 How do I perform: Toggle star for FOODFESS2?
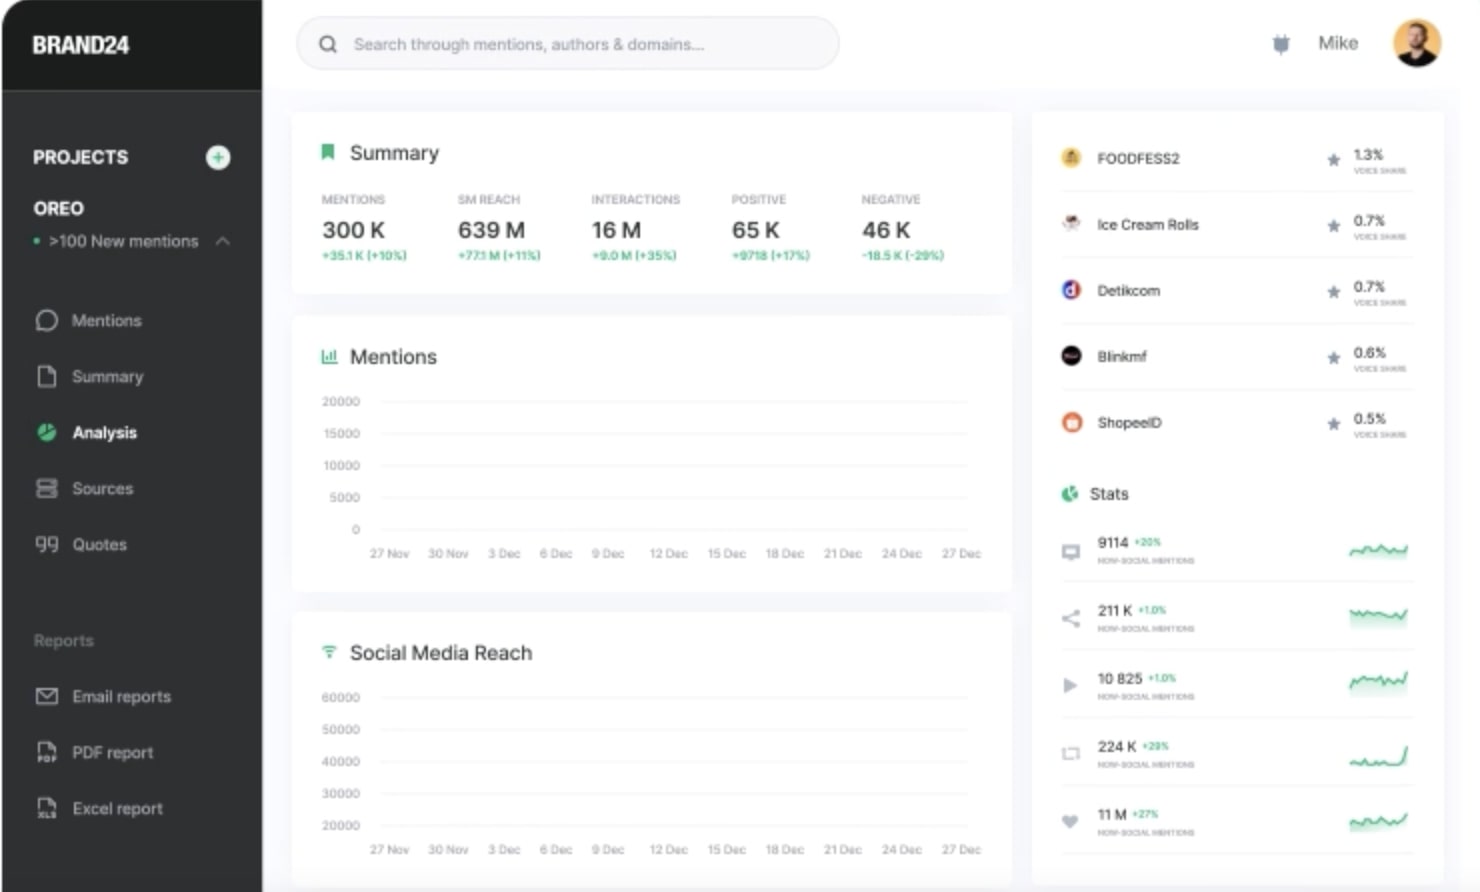(x=1333, y=159)
